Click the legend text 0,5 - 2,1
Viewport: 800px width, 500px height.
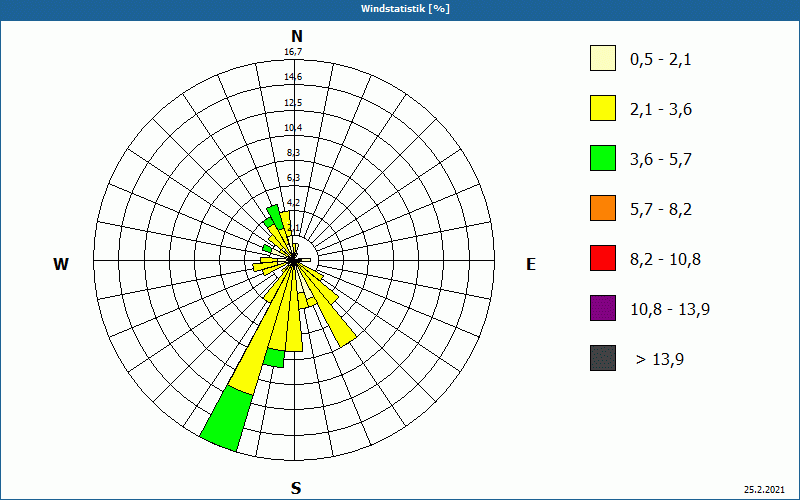click(x=661, y=60)
